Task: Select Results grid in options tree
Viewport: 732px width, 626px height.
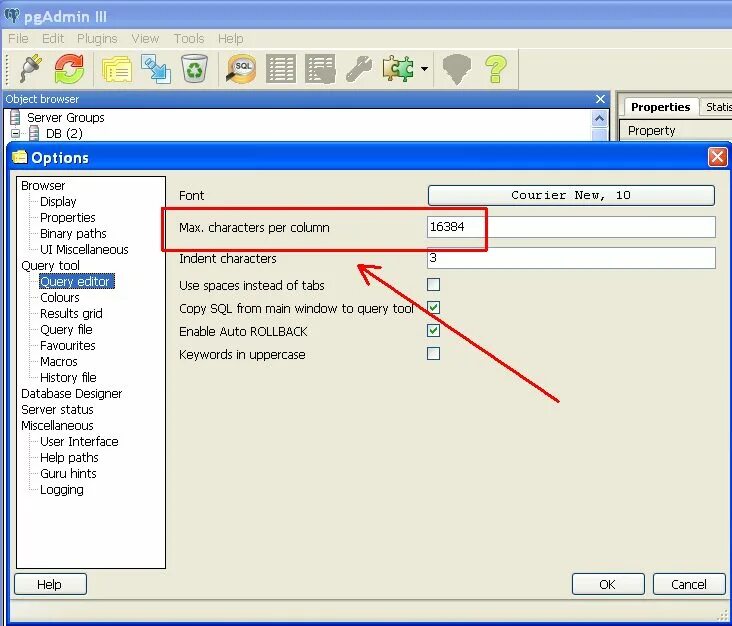Action: 71,314
